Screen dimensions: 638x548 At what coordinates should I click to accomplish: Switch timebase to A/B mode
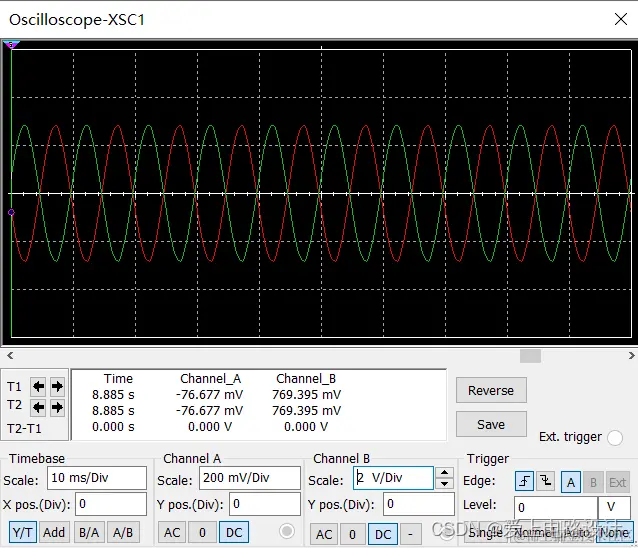pos(123,532)
